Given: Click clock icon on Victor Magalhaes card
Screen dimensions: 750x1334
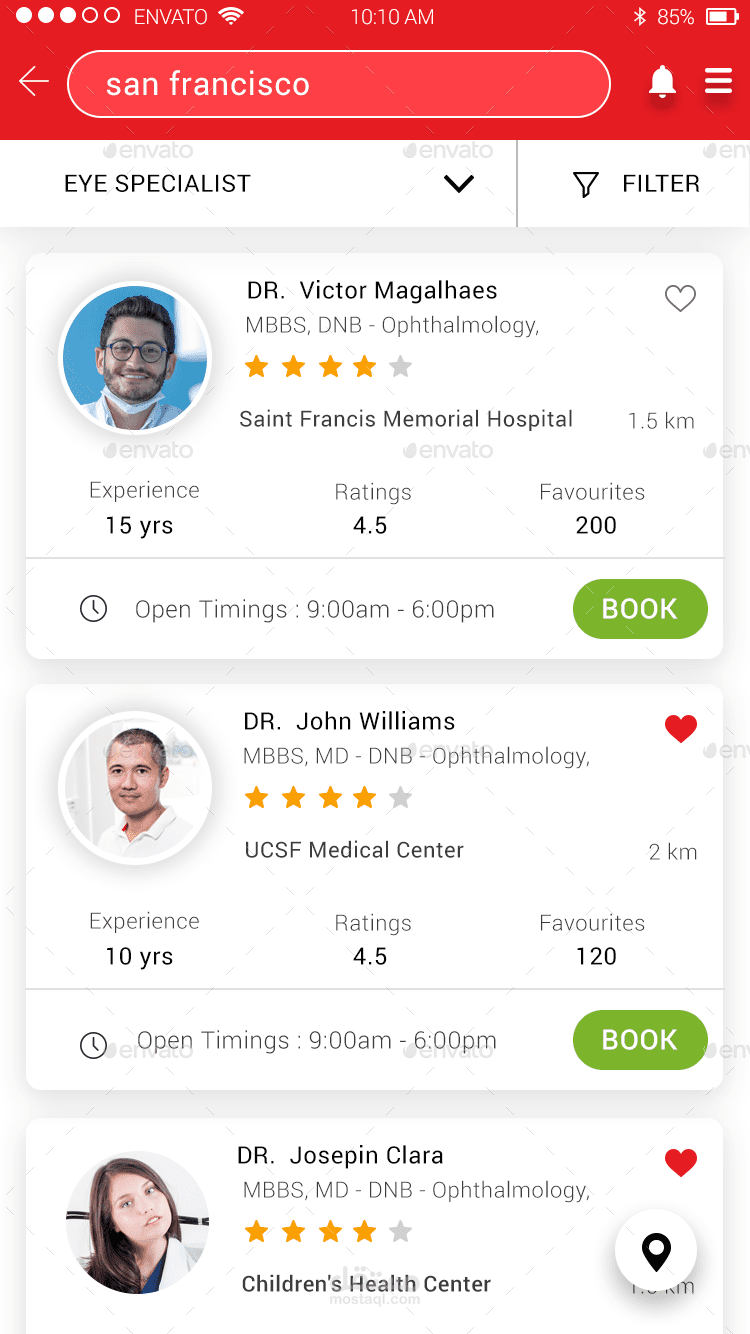Looking at the screenshot, I should (93, 609).
